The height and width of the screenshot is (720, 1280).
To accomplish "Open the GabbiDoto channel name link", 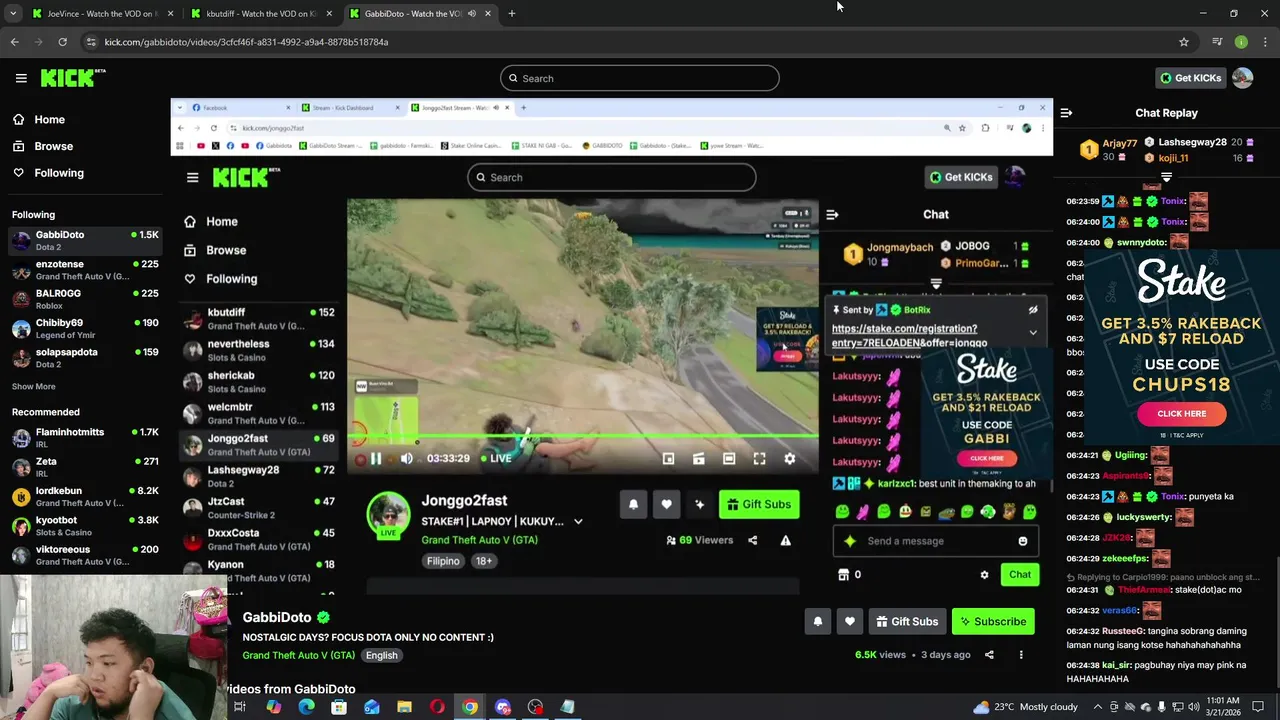I will point(277,618).
